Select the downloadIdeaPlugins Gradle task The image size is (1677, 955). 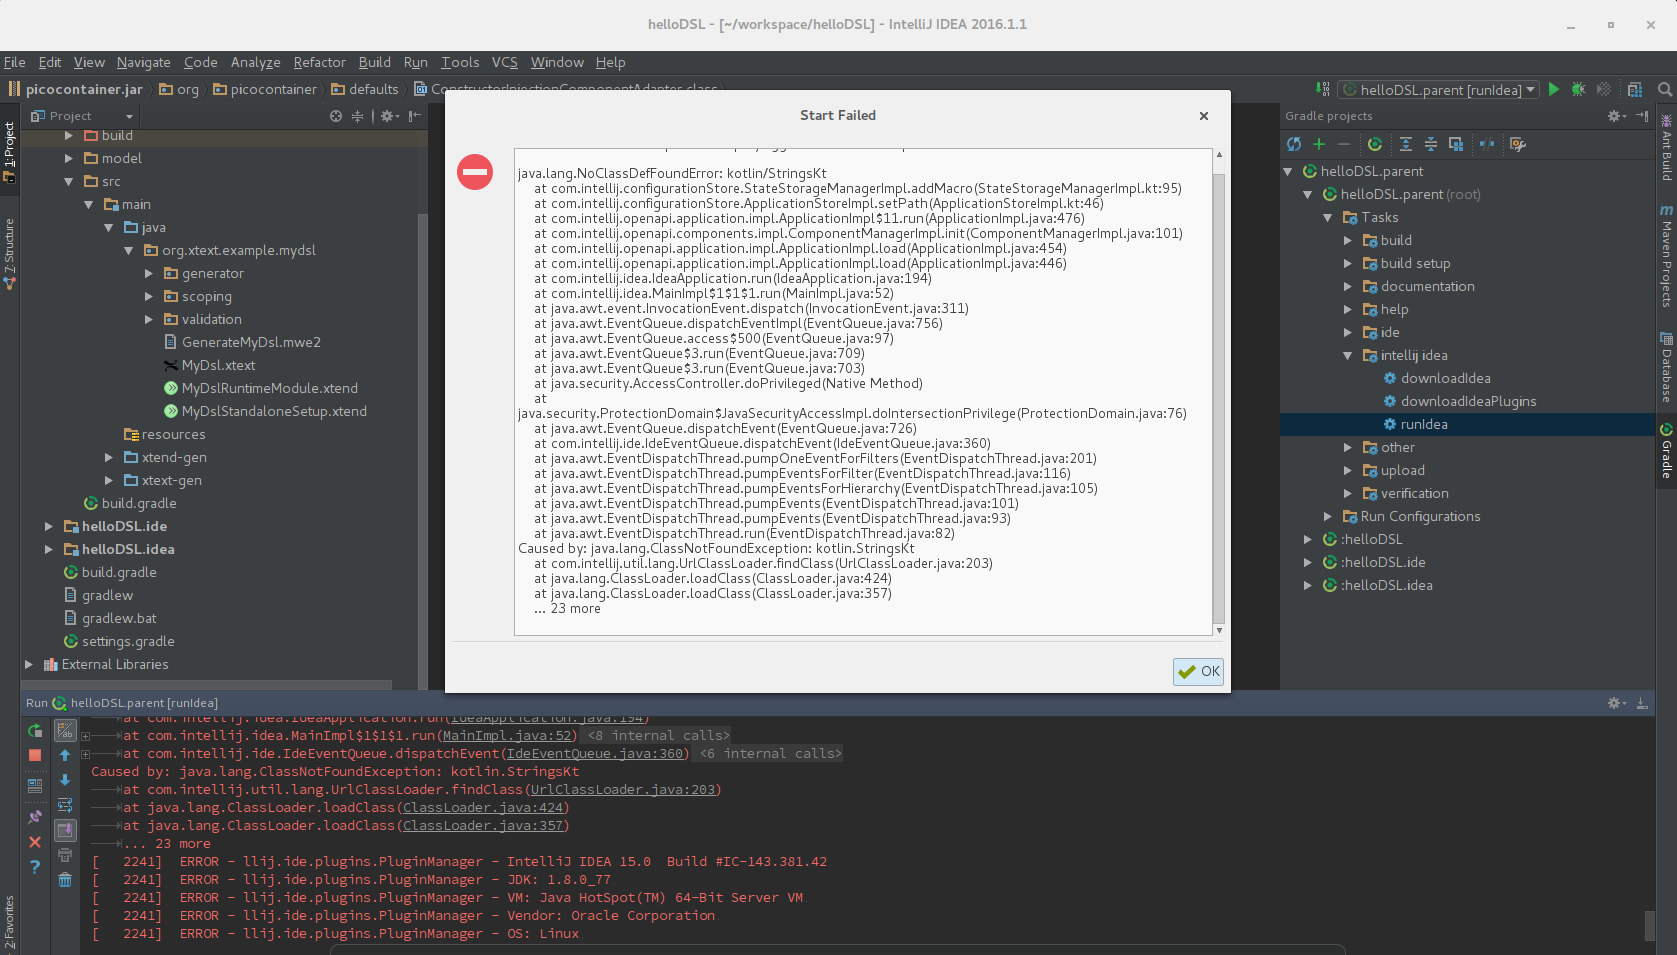(x=1468, y=401)
